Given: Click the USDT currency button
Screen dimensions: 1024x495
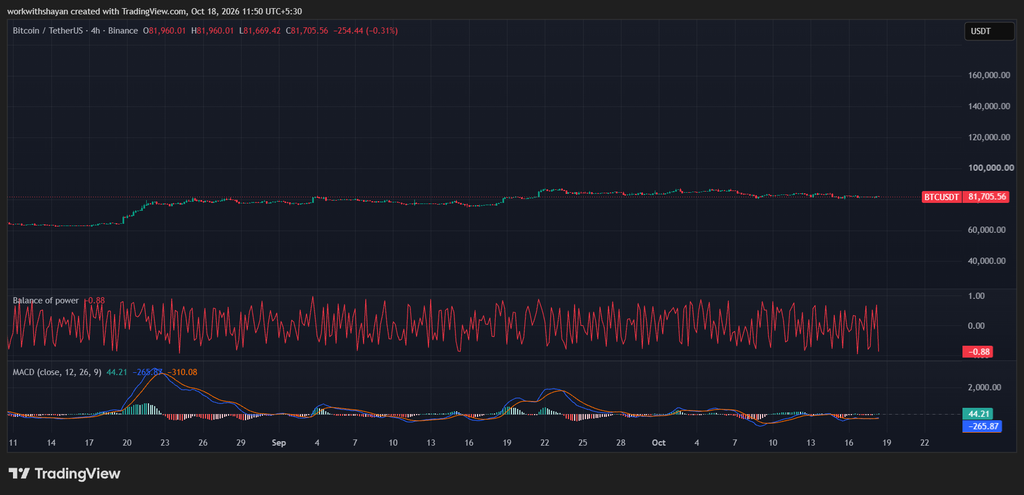Looking at the screenshot, I should tap(989, 31).
